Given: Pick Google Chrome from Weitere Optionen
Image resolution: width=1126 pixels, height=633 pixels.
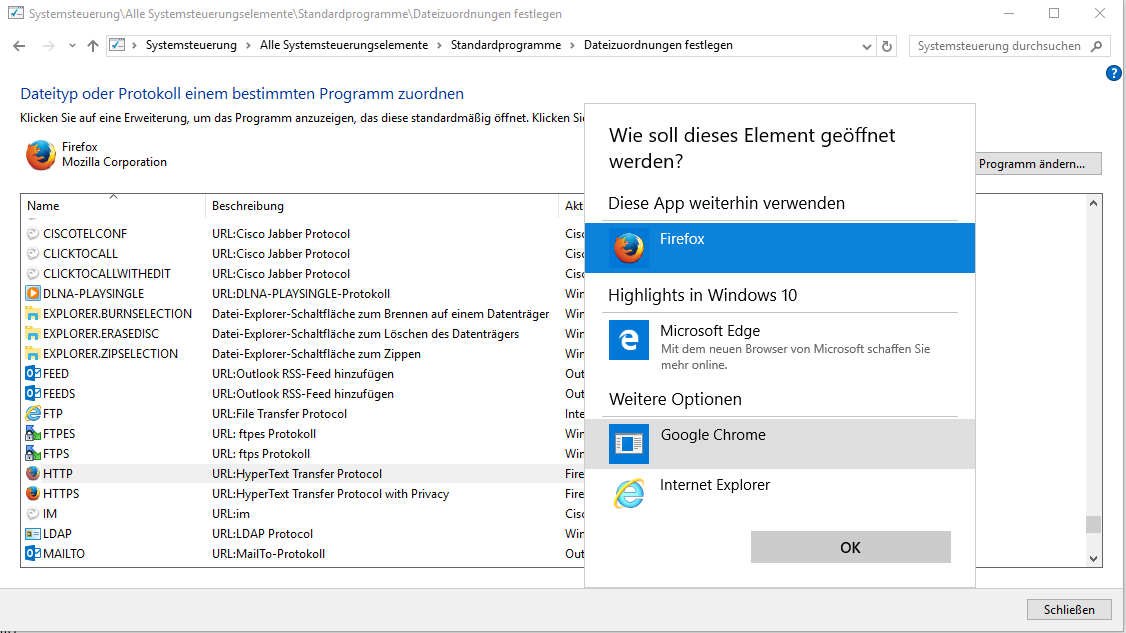Looking at the screenshot, I should tap(780, 443).
